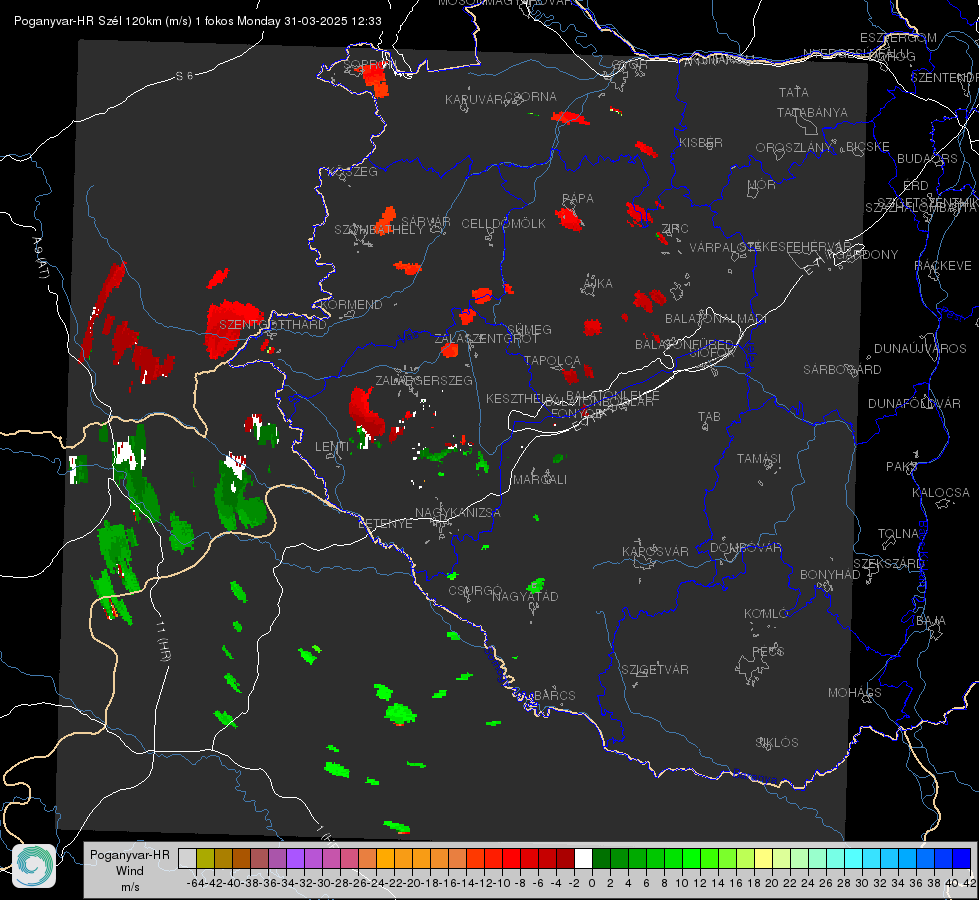Click the DOMBOVAR label

pos(745,547)
